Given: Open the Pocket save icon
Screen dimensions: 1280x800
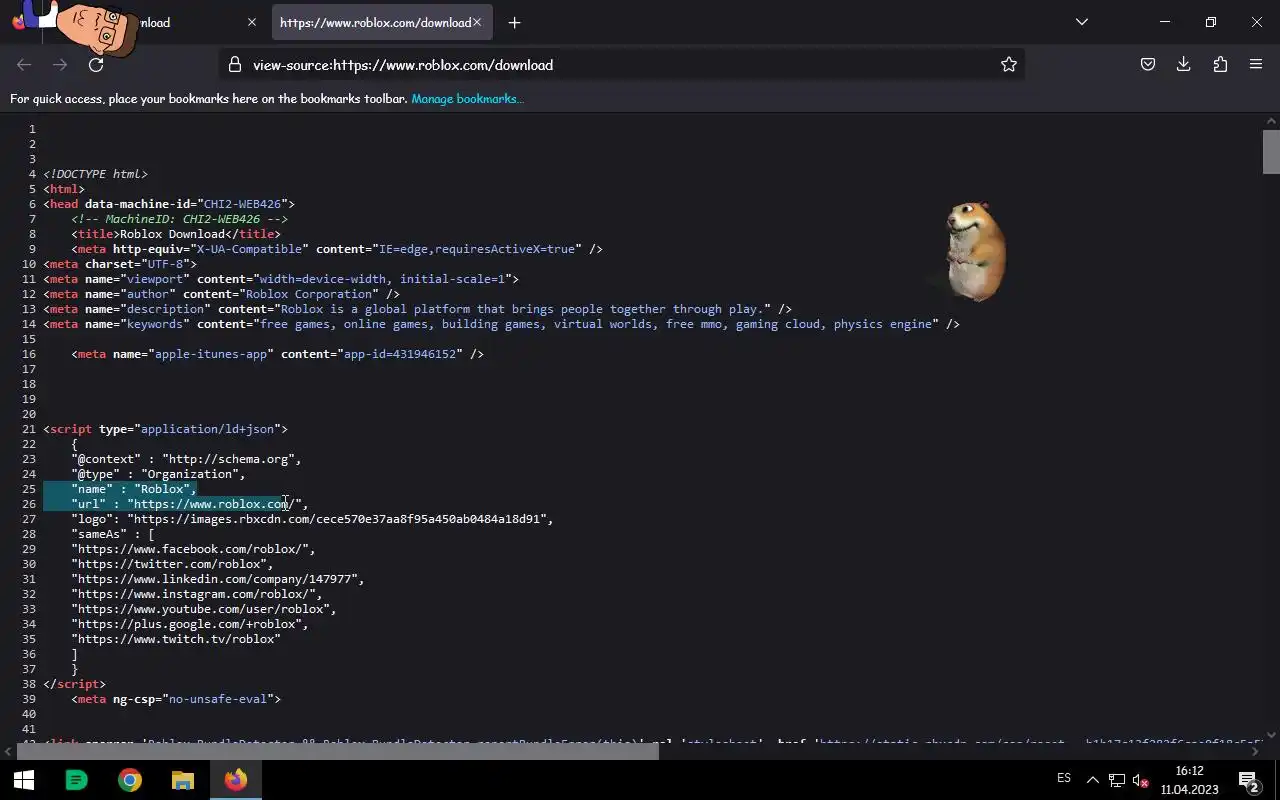Looking at the screenshot, I should (1148, 64).
